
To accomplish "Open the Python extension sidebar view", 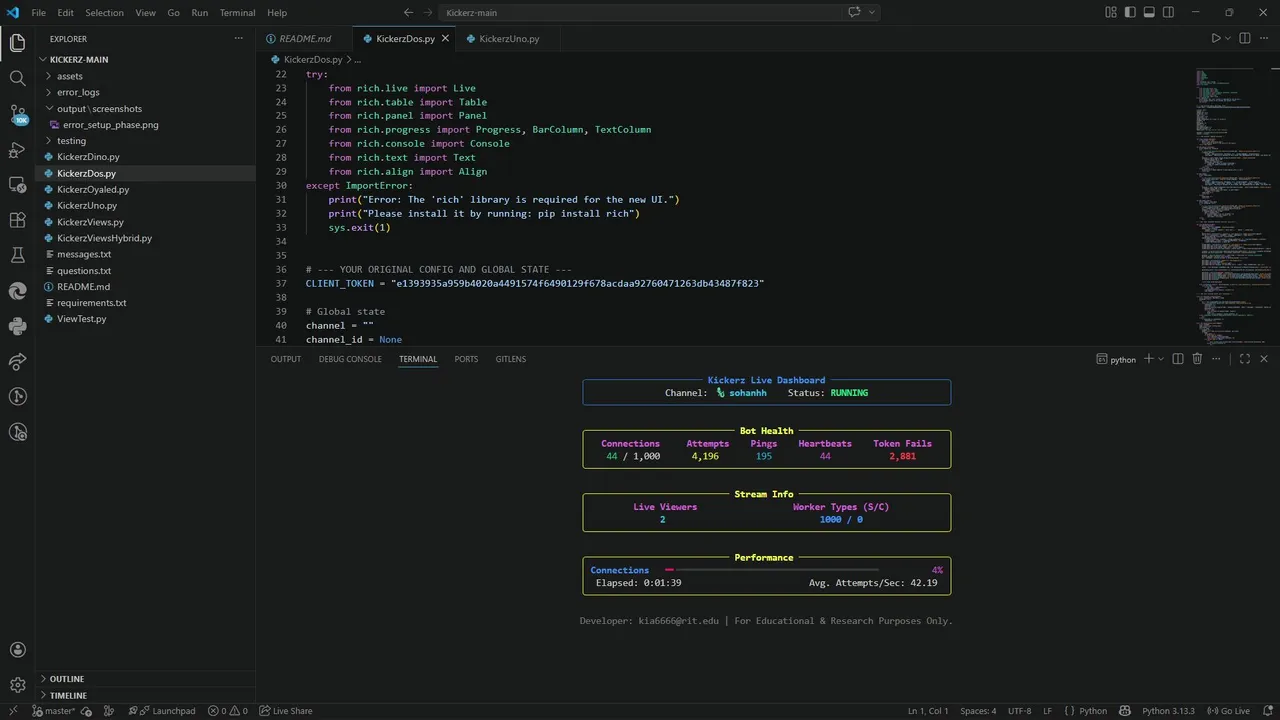I will (x=17, y=326).
